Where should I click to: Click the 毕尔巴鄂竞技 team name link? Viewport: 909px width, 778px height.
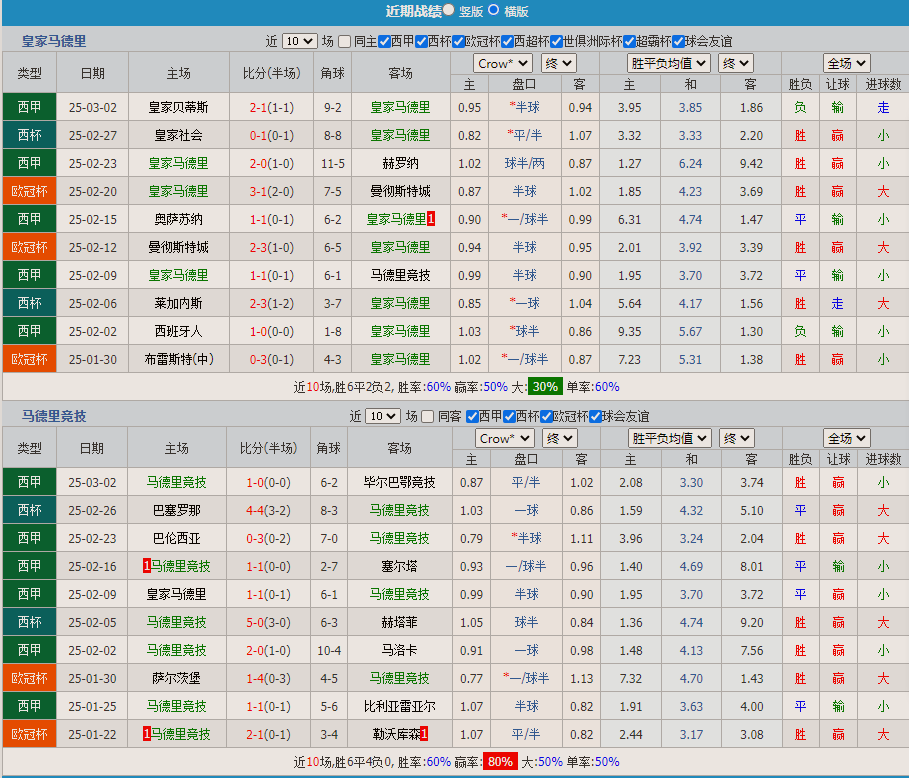point(400,482)
